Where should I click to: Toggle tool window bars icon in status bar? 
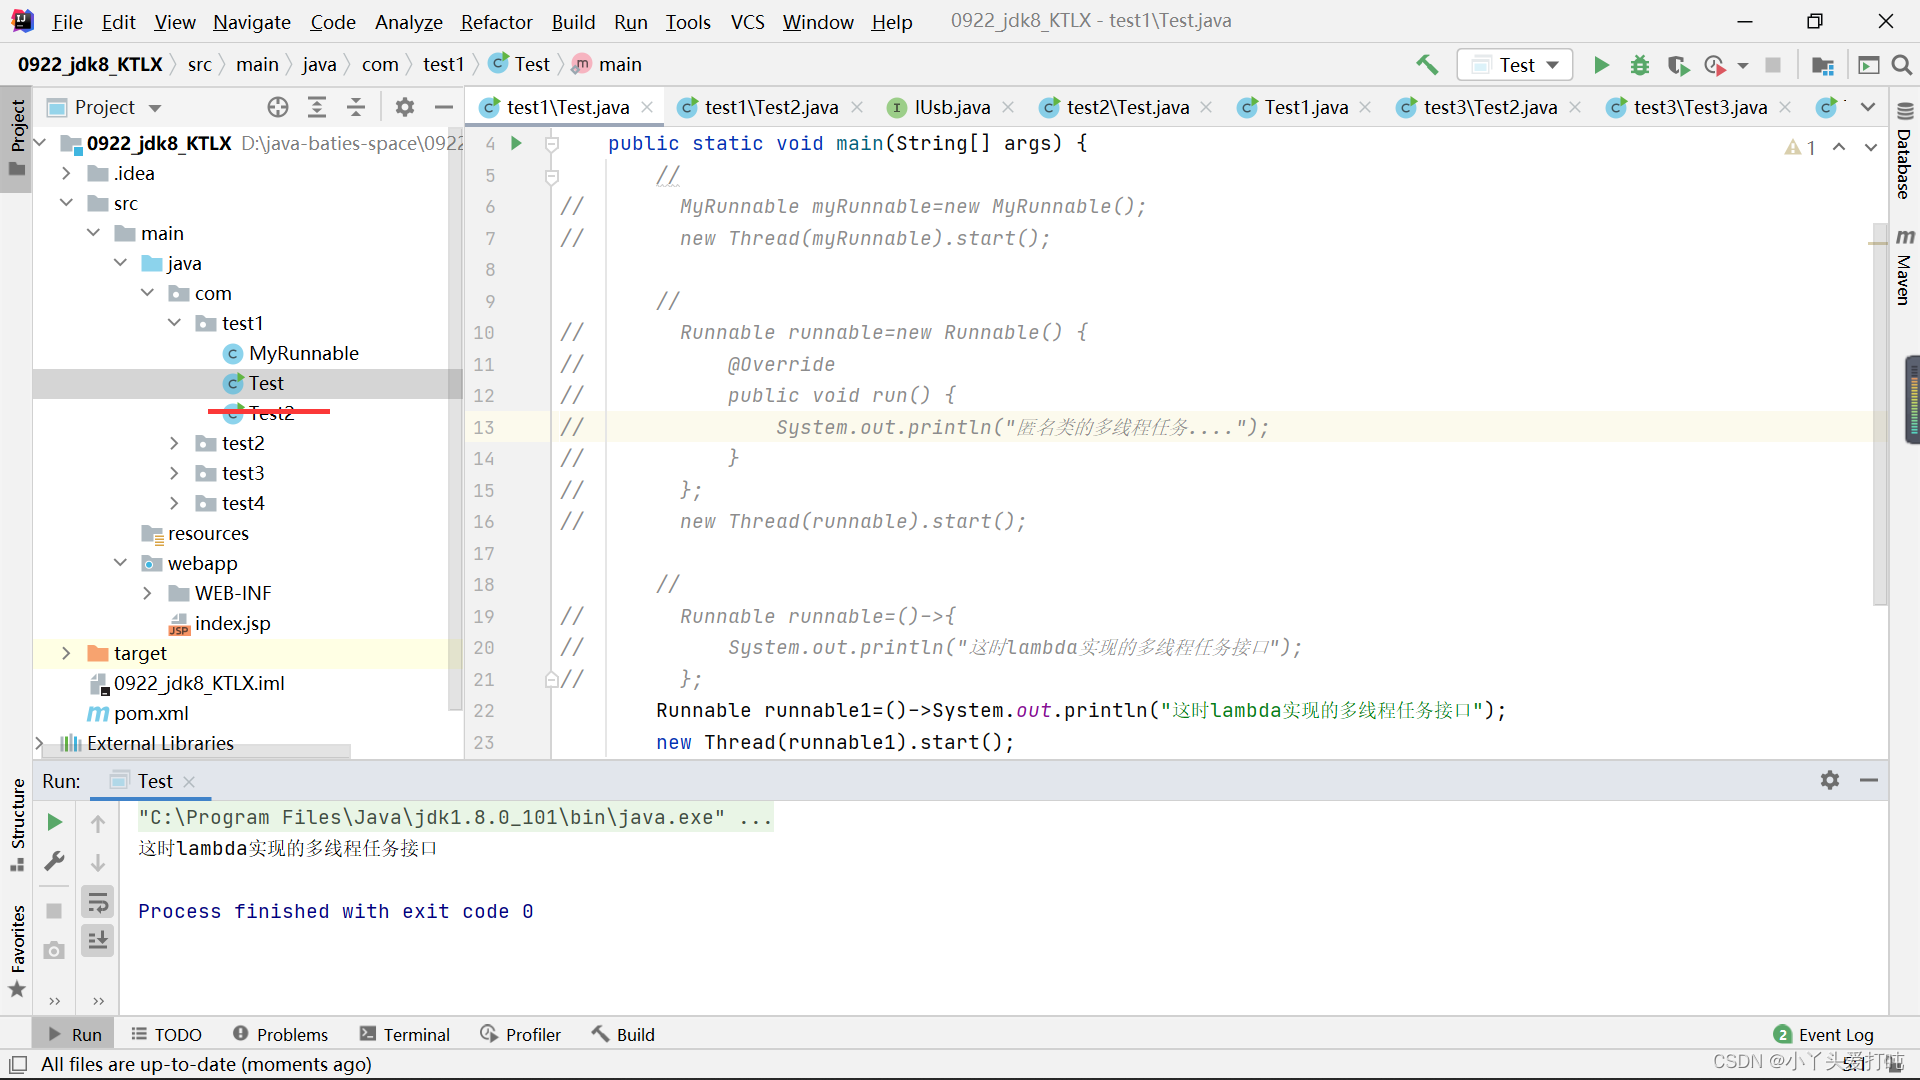point(18,1064)
